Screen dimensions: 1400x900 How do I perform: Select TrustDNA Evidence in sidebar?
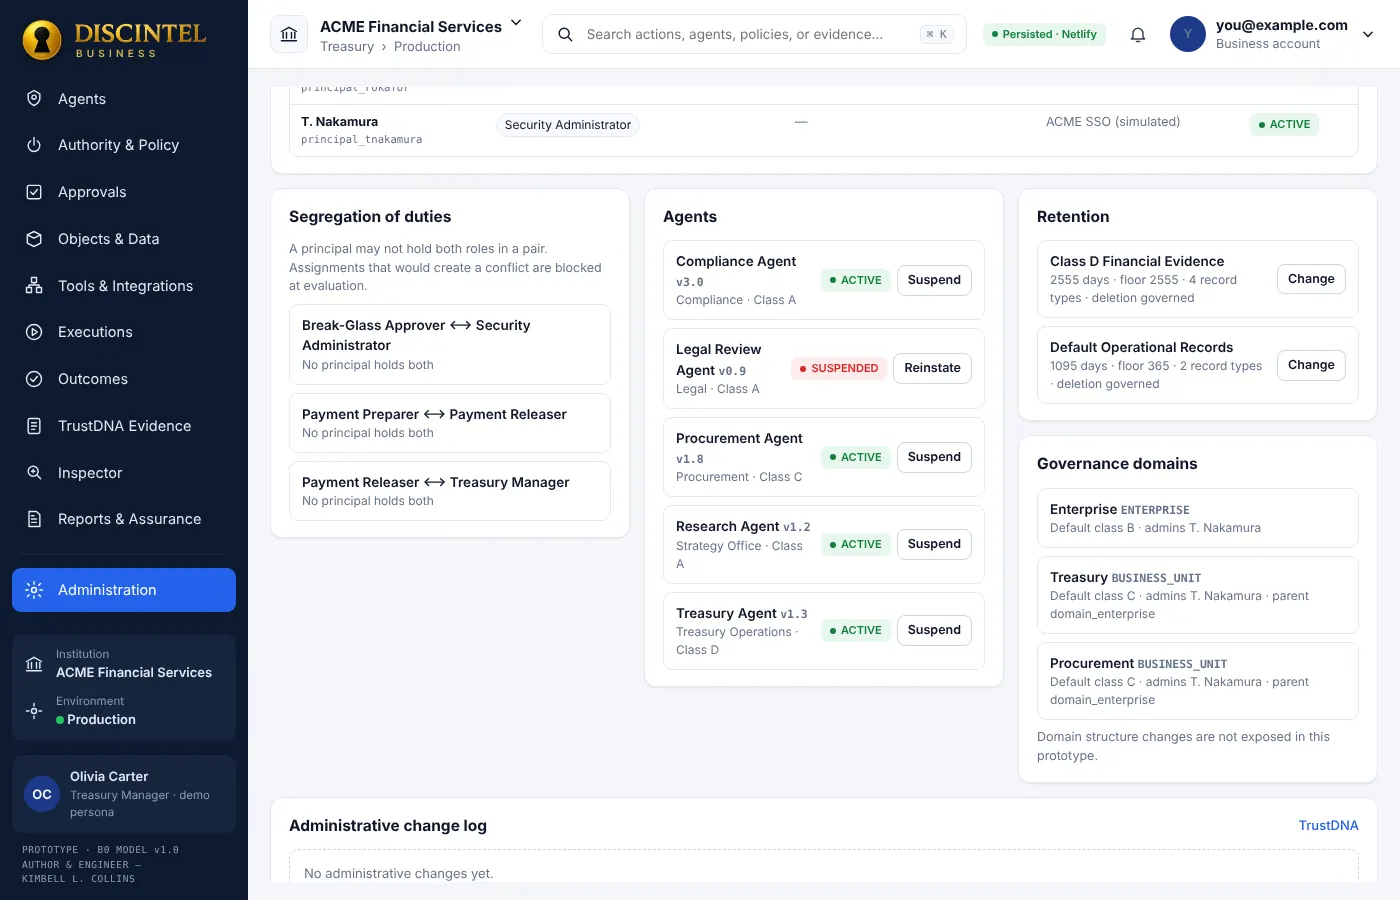click(124, 426)
